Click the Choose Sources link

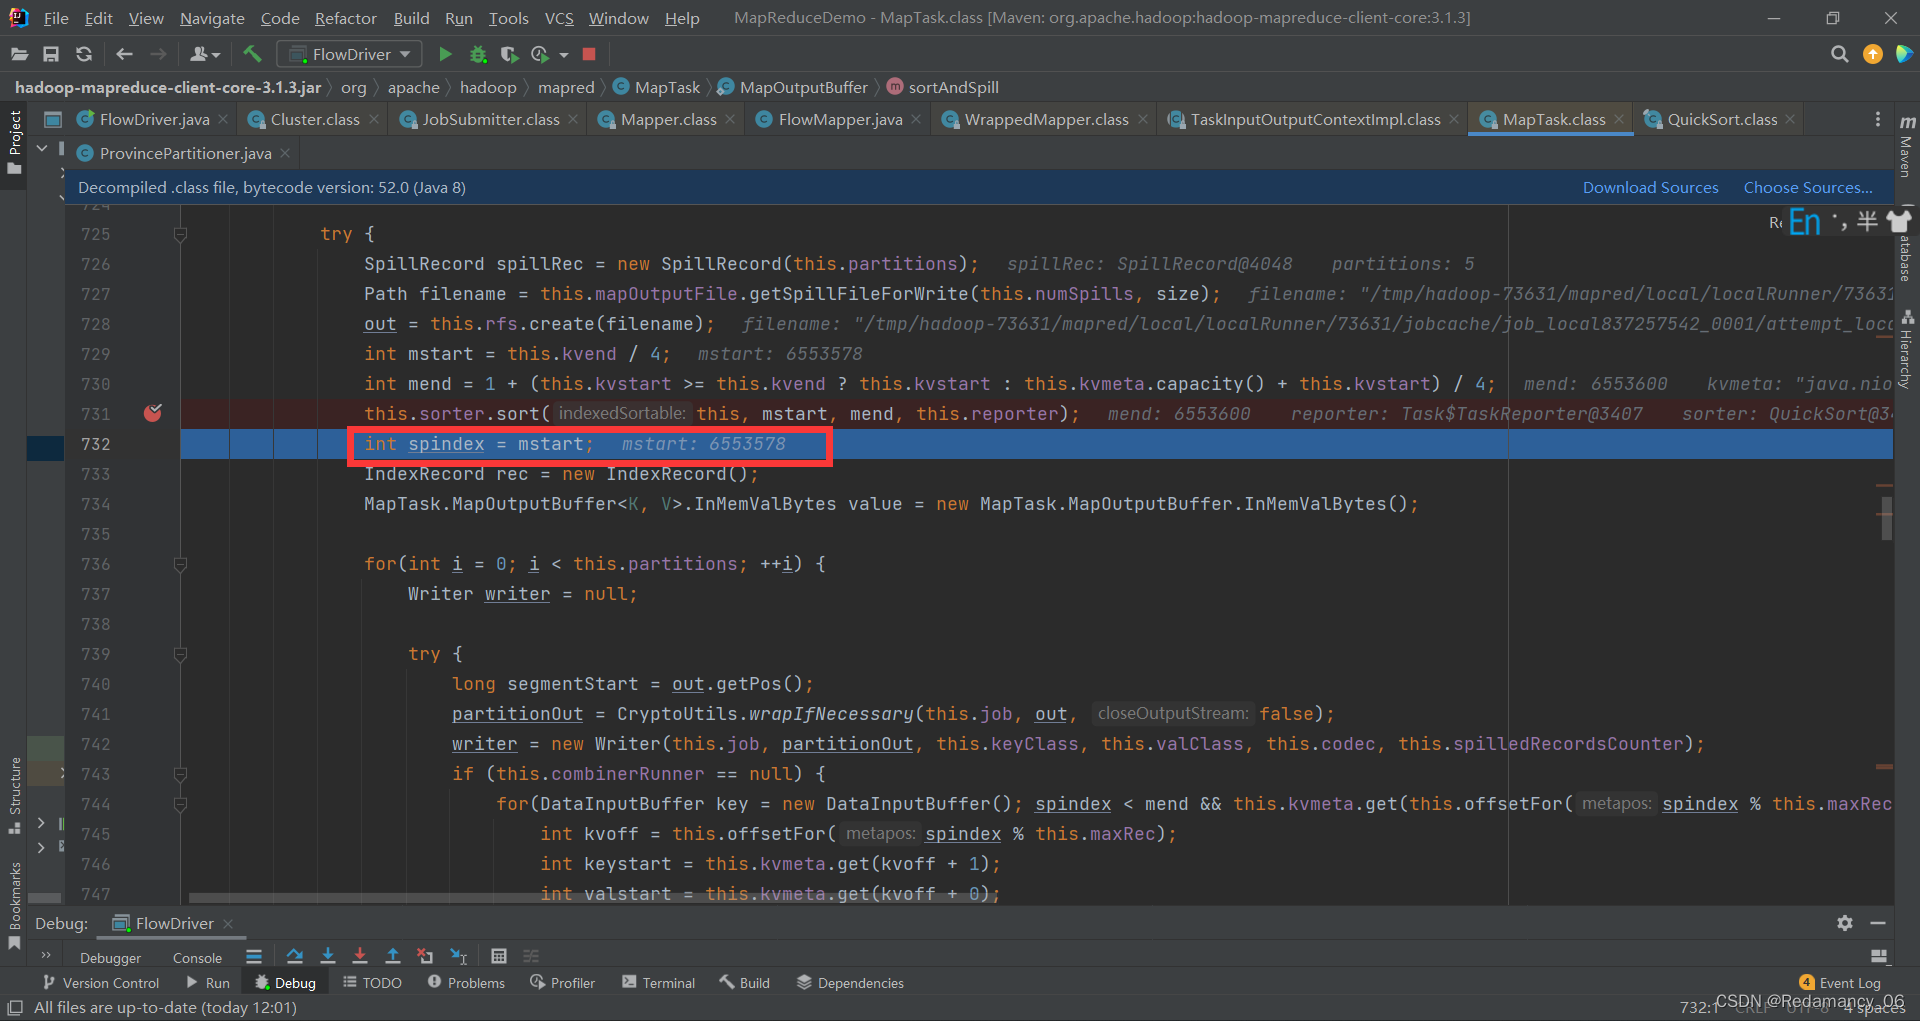1808,187
